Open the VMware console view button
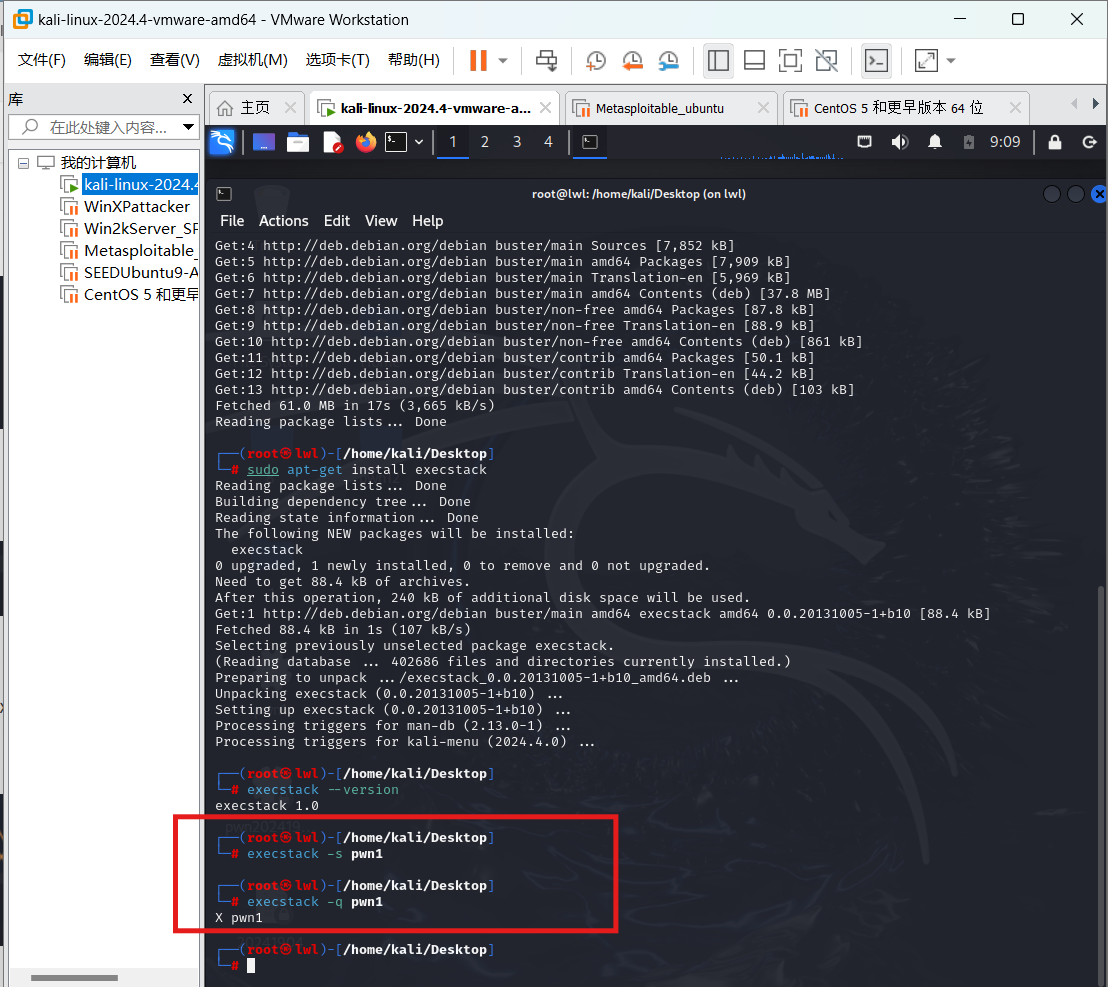This screenshot has height=987, width=1108. [876, 61]
